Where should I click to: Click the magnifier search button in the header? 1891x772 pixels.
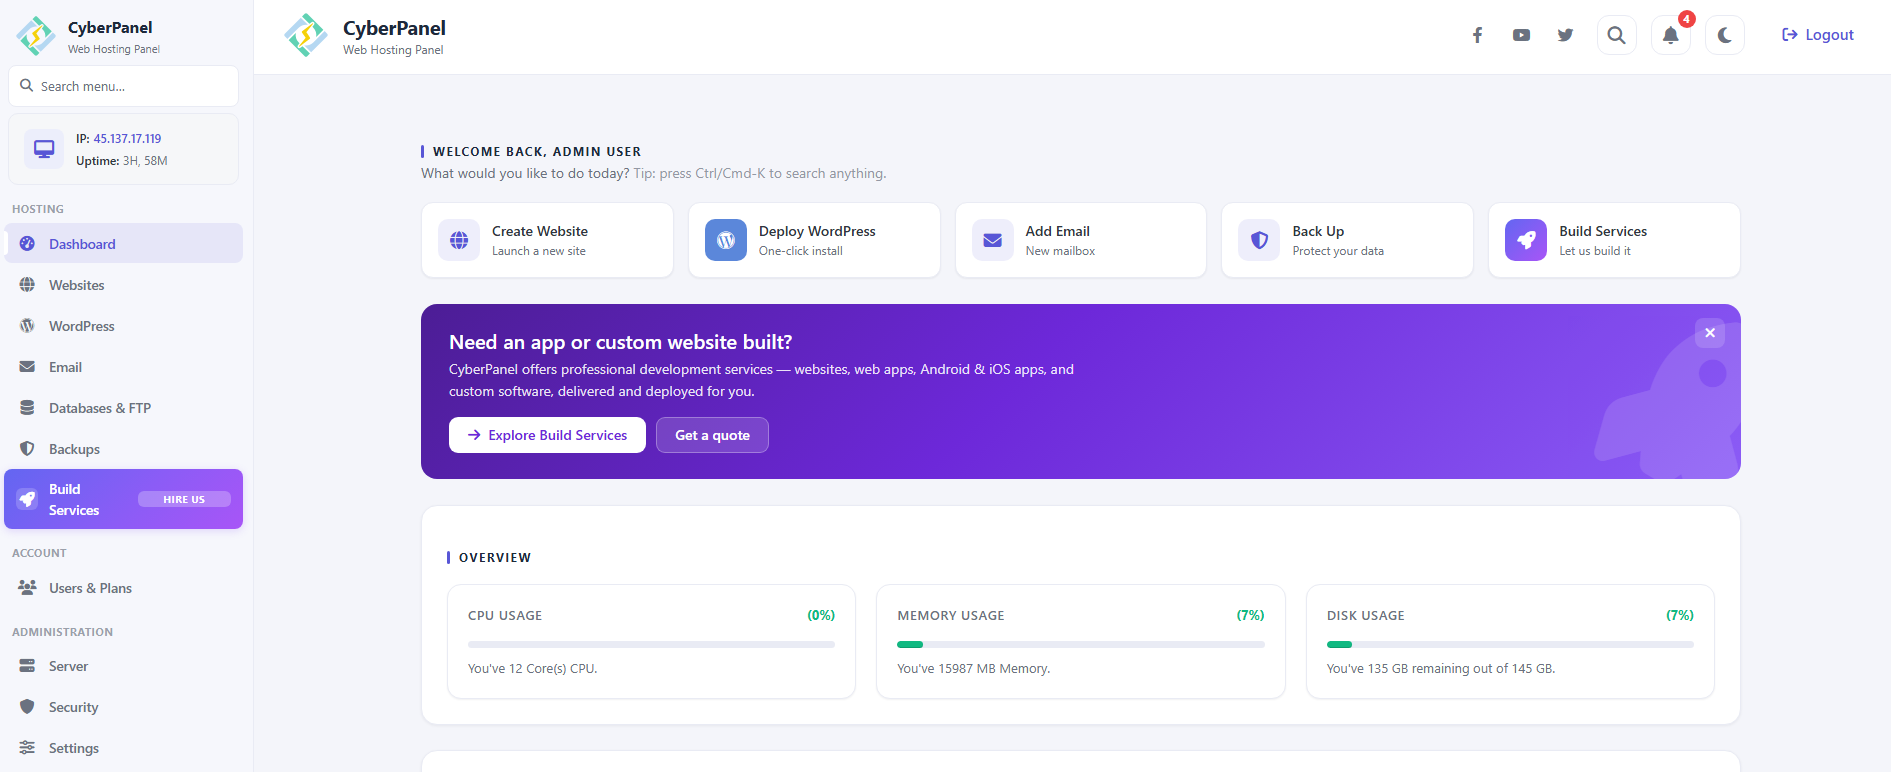(1616, 35)
